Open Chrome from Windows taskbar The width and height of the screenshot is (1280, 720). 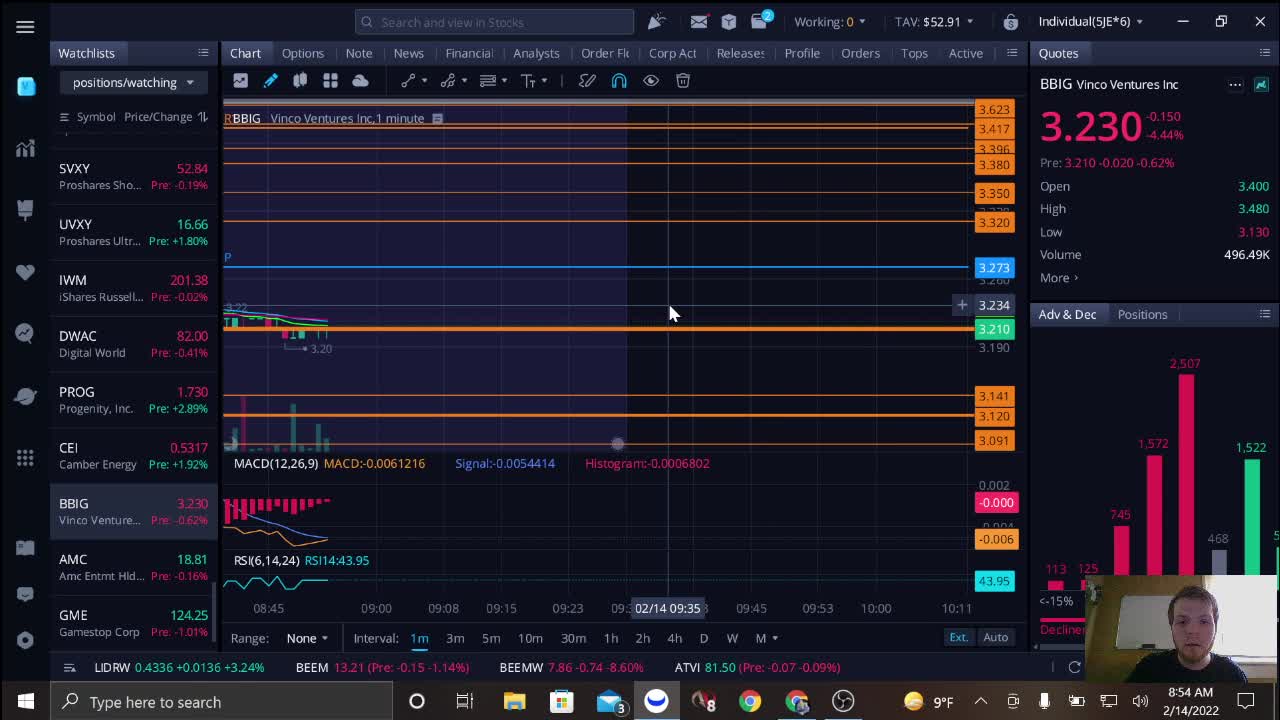point(749,702)
